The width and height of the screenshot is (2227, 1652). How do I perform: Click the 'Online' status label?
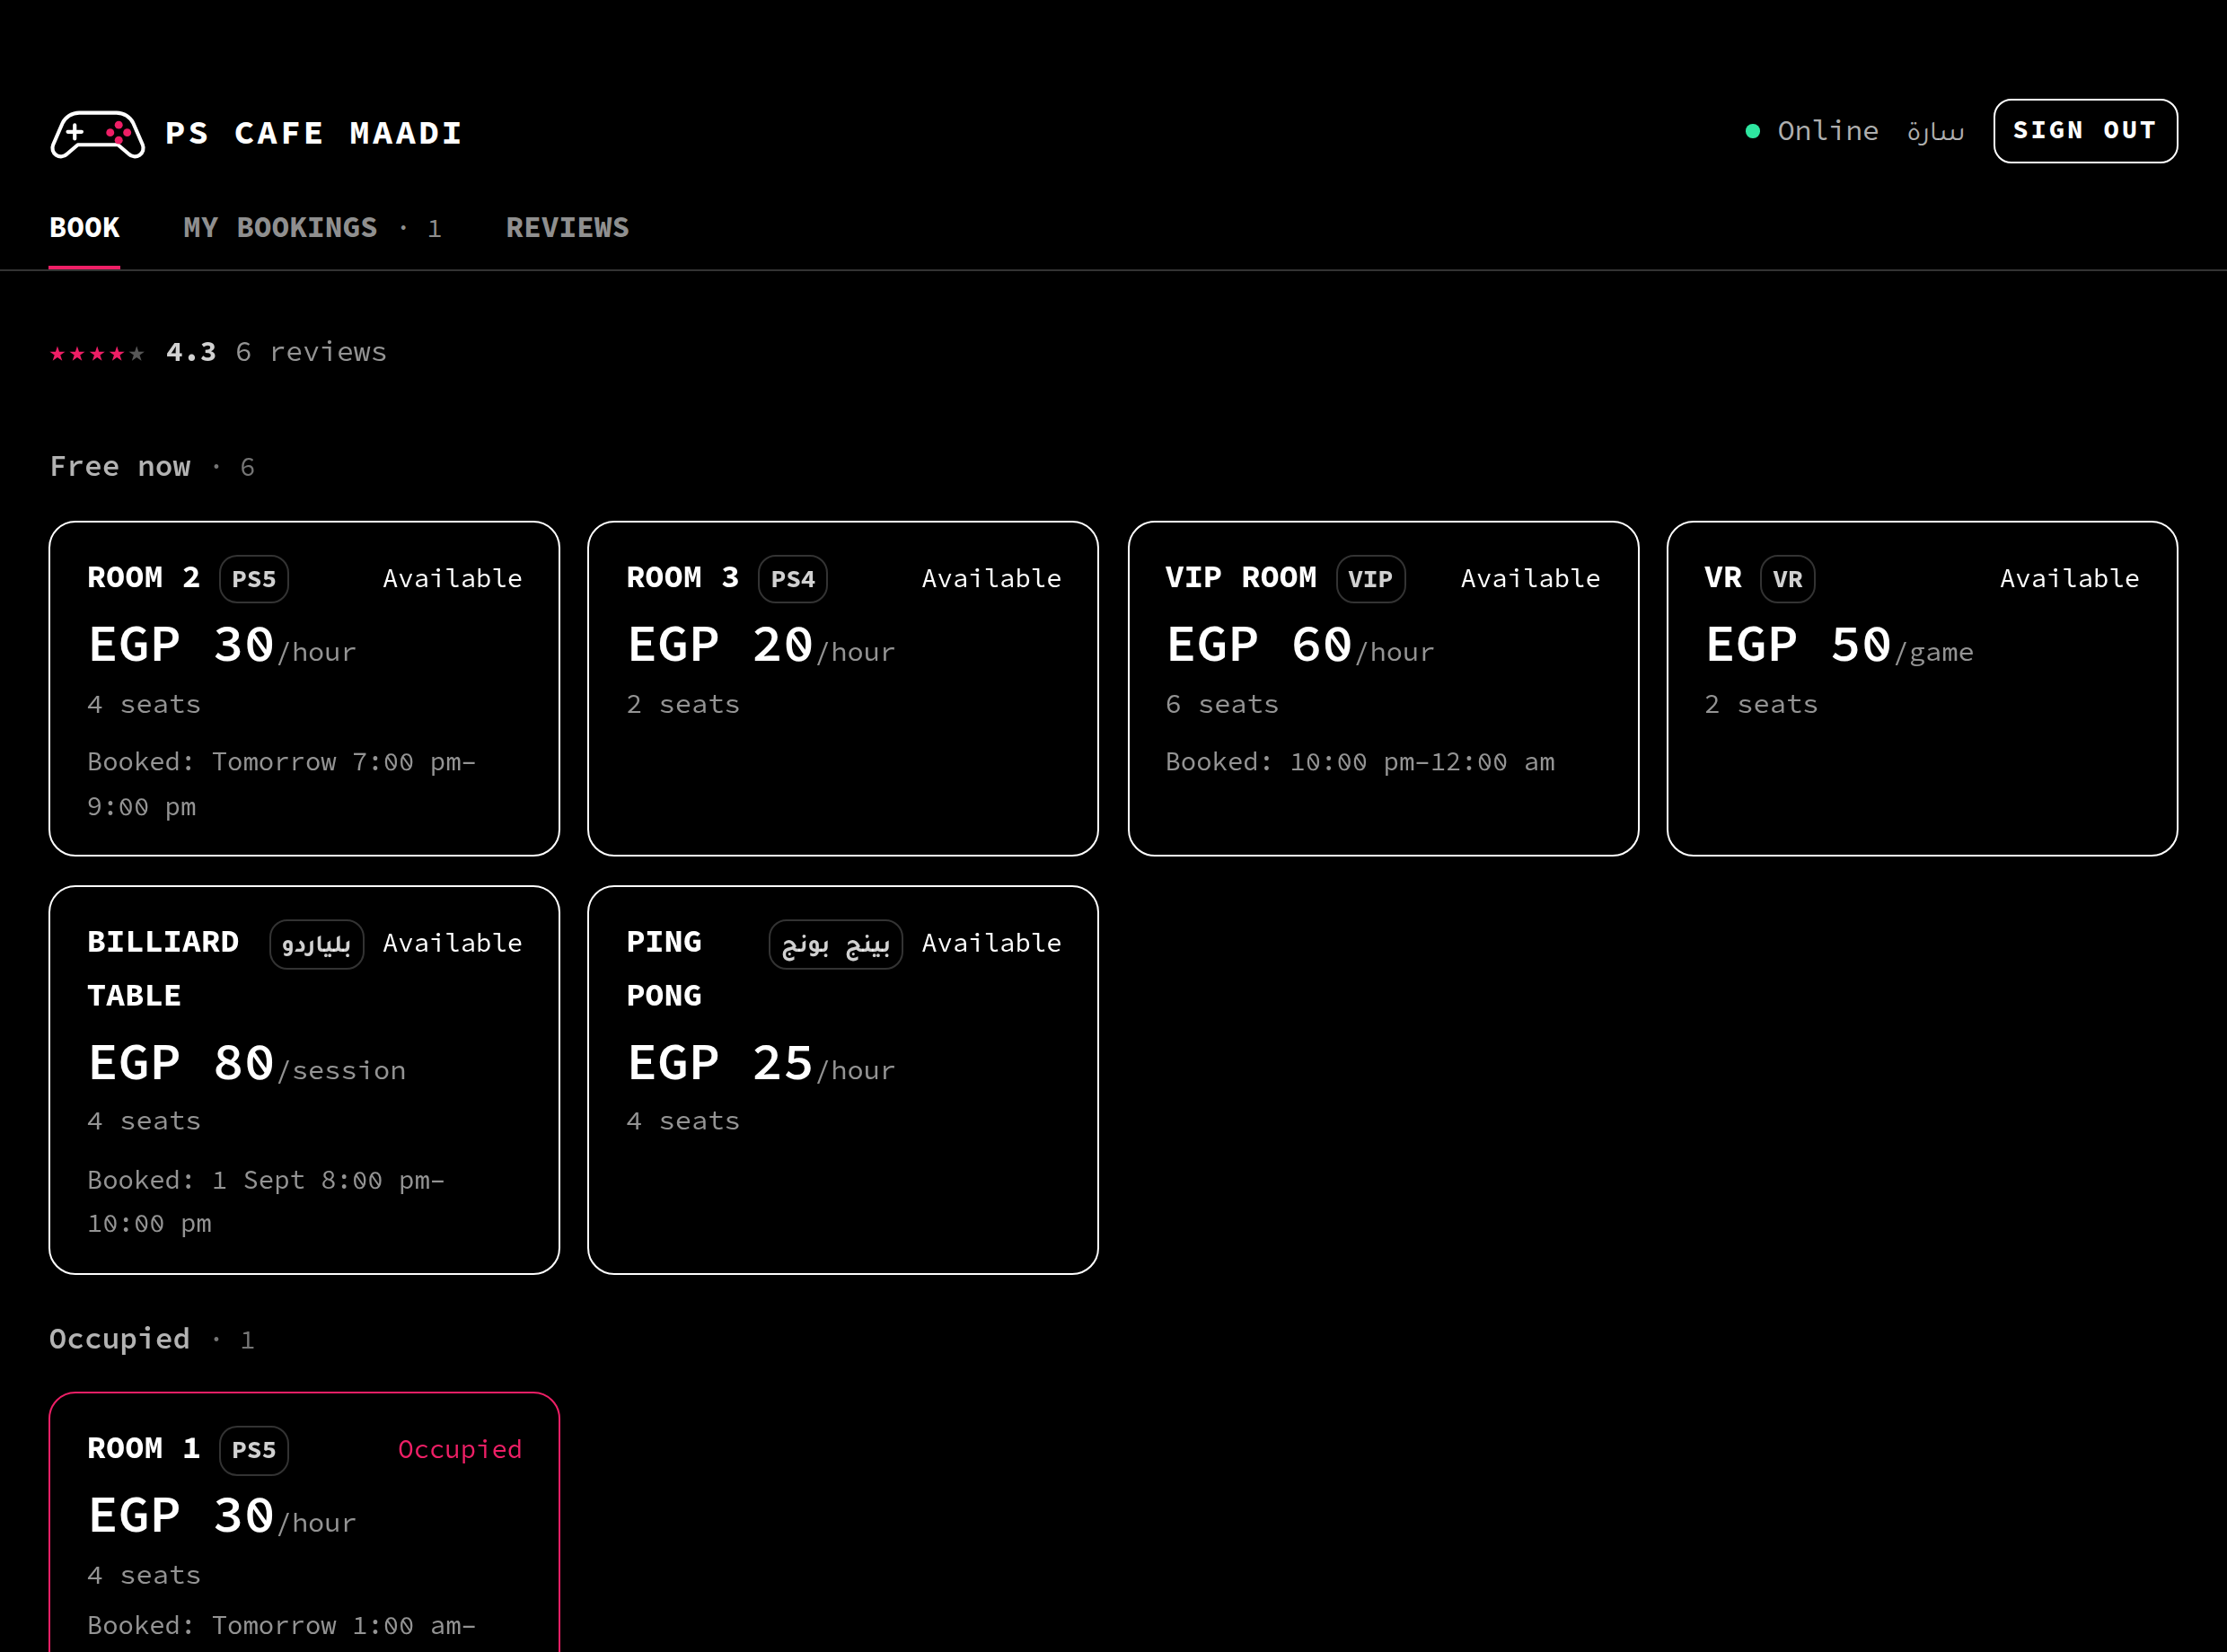click(x=1827, y=131)
